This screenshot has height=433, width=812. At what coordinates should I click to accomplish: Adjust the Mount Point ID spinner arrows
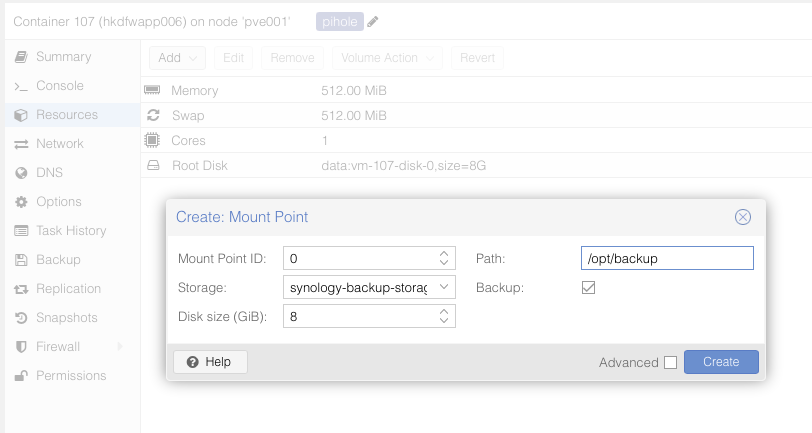coord(444,258)
